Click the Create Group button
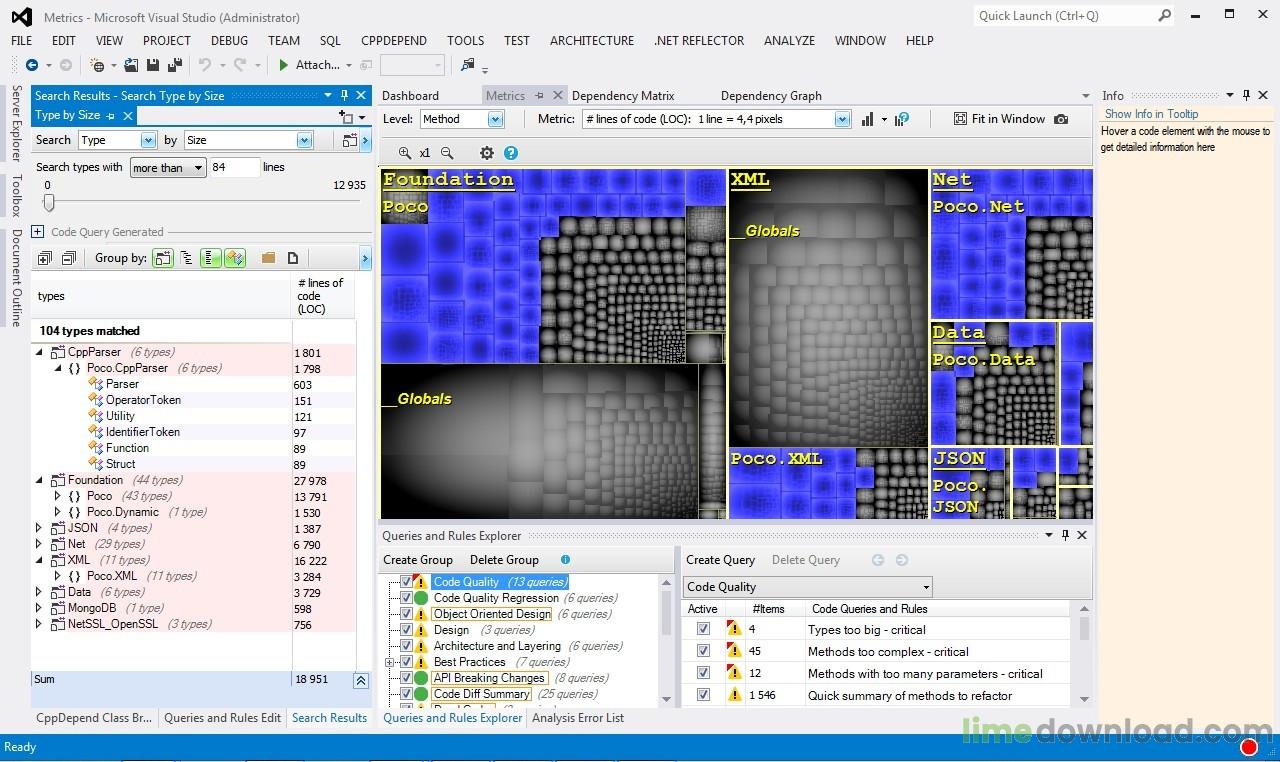 coord(418,560)
